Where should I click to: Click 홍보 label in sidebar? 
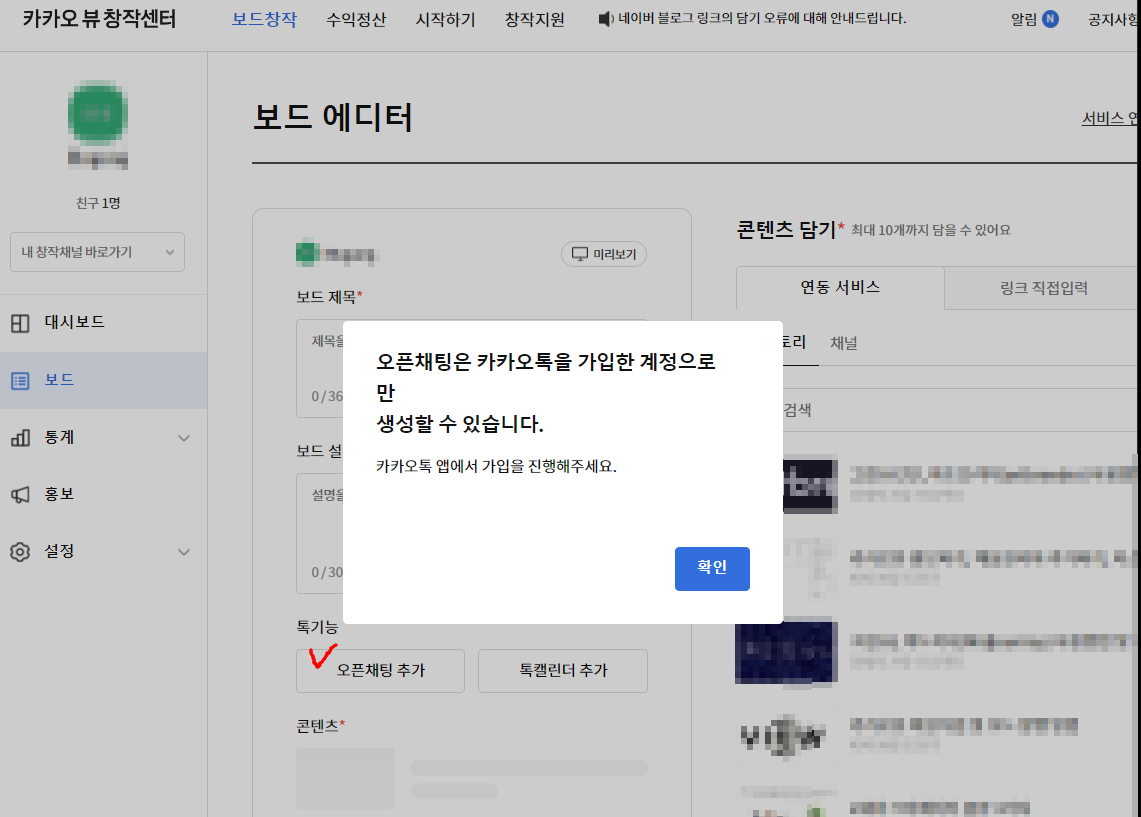point(60,495)
